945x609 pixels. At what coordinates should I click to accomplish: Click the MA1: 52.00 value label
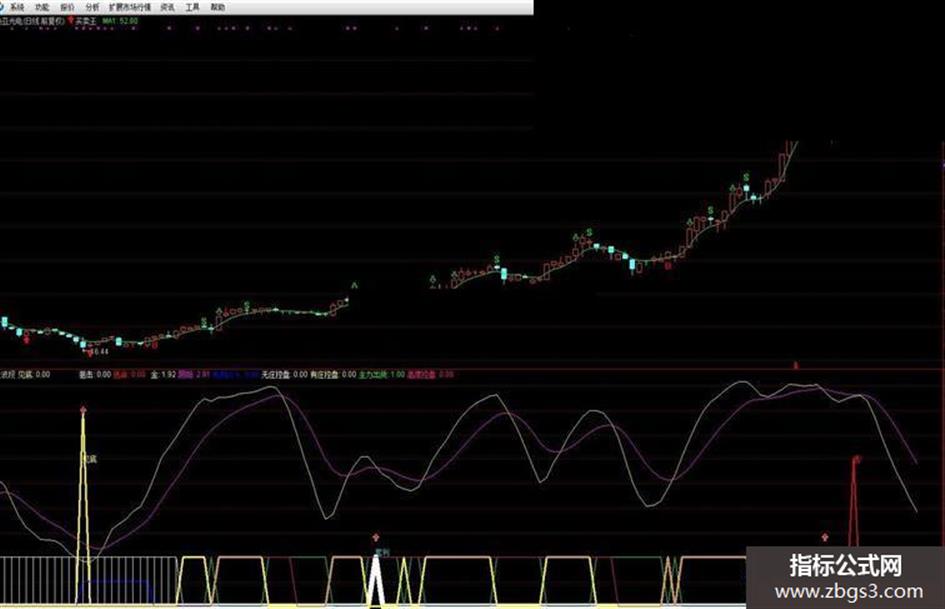click(x=120, y=21)
